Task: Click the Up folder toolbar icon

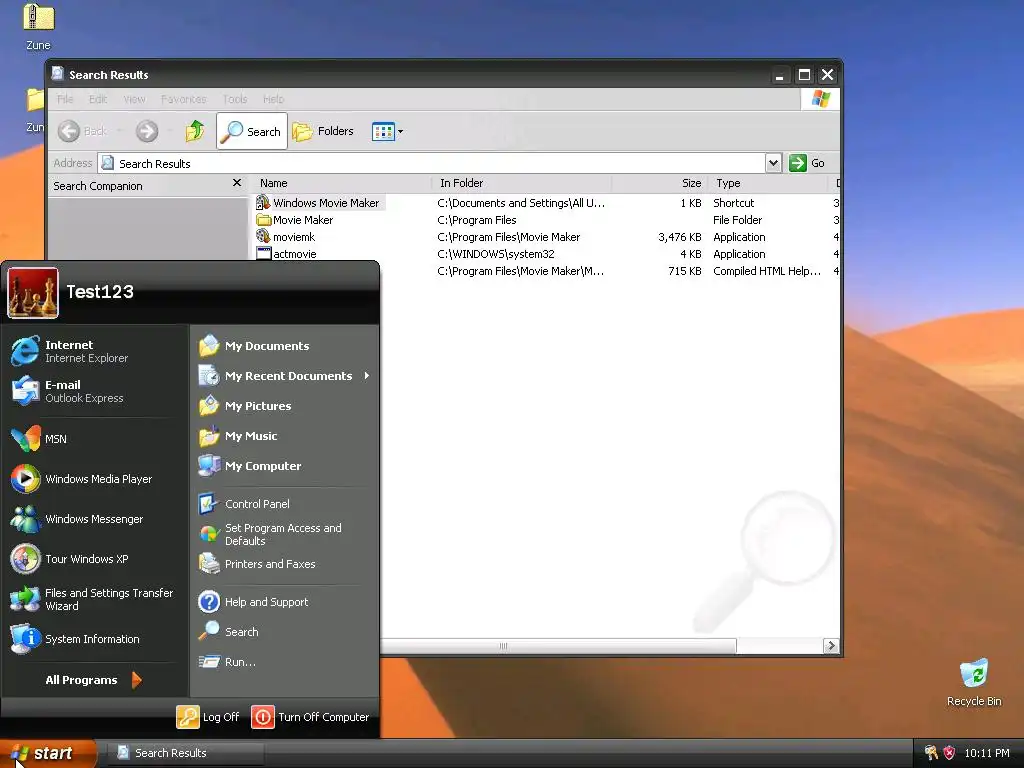Action: [x=195, y=131]
